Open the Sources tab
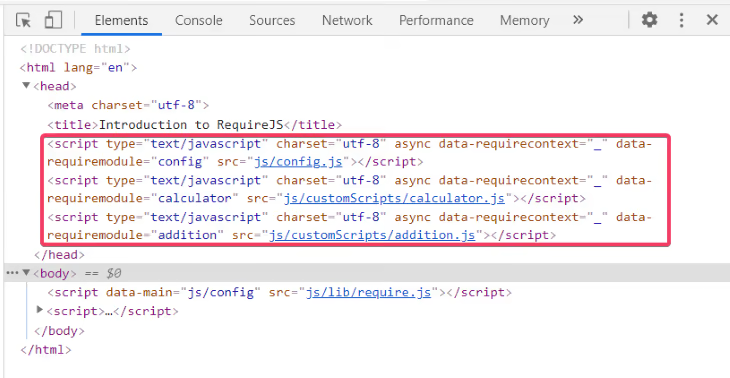Screen dimensions: 730x378 tap(272, 20)
